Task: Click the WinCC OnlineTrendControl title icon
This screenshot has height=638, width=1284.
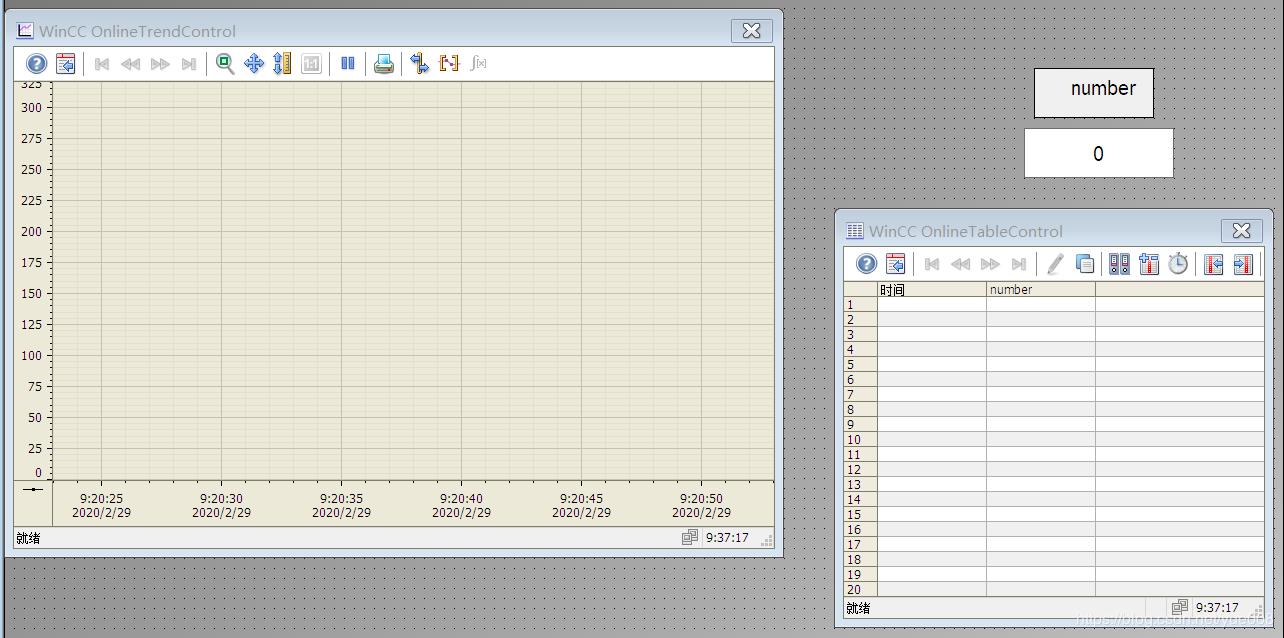Action: click(x=25, y=31)
